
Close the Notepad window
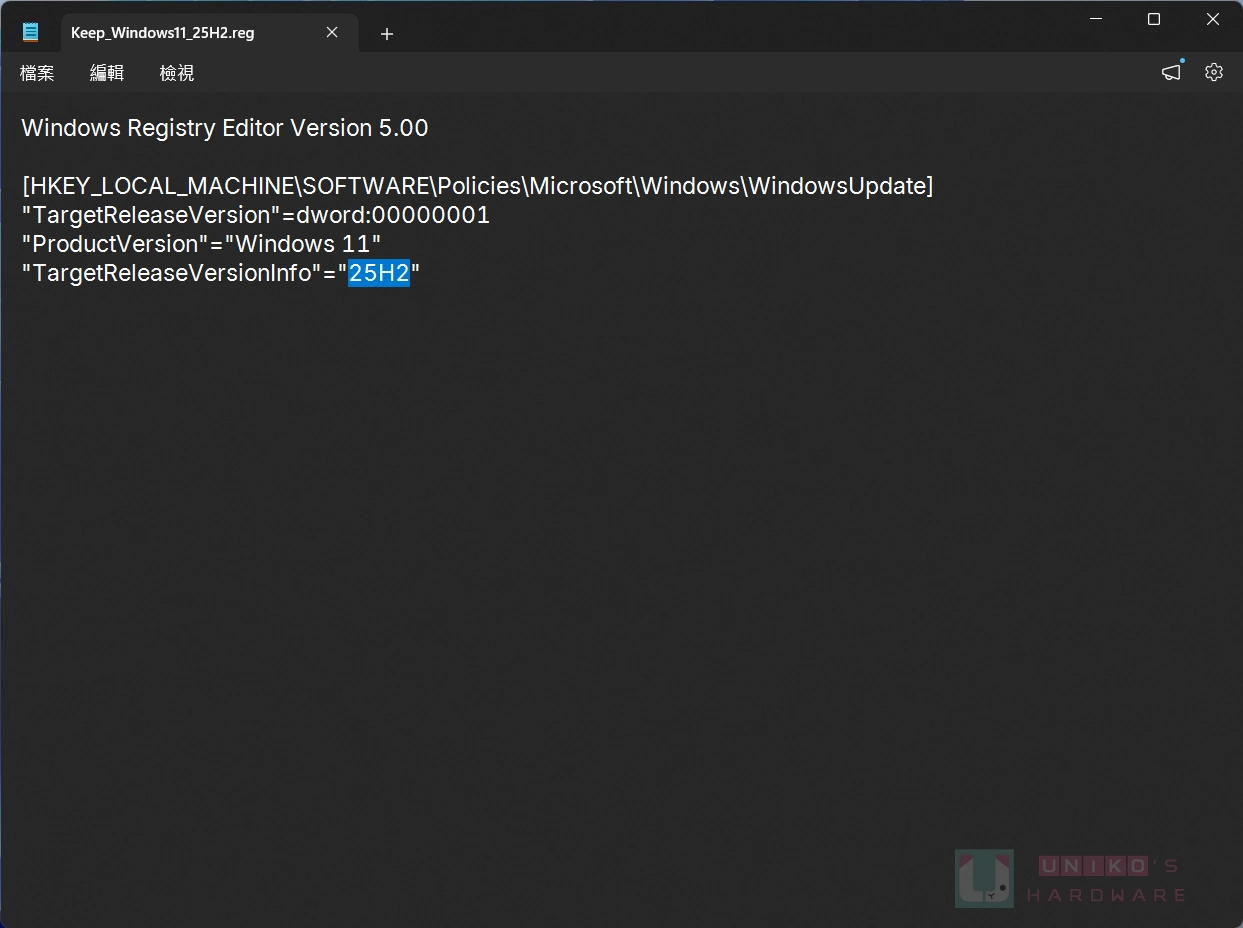[x=1213, y=19]
